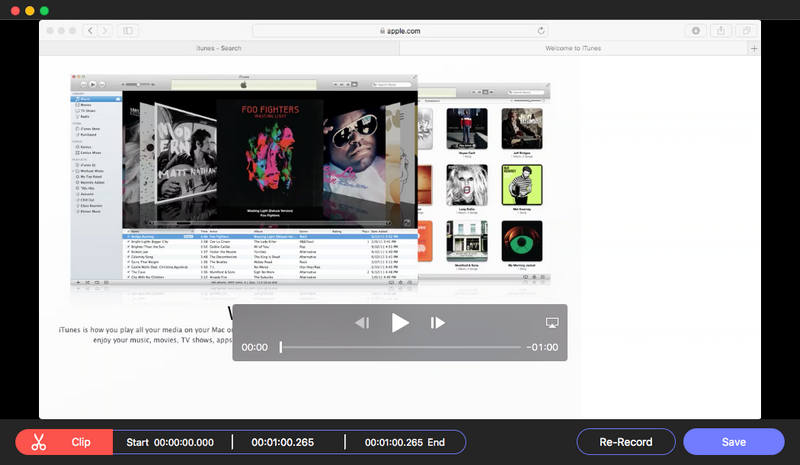Select the striped shirt album on green
The image size is (800, 465).
[522, 185]
